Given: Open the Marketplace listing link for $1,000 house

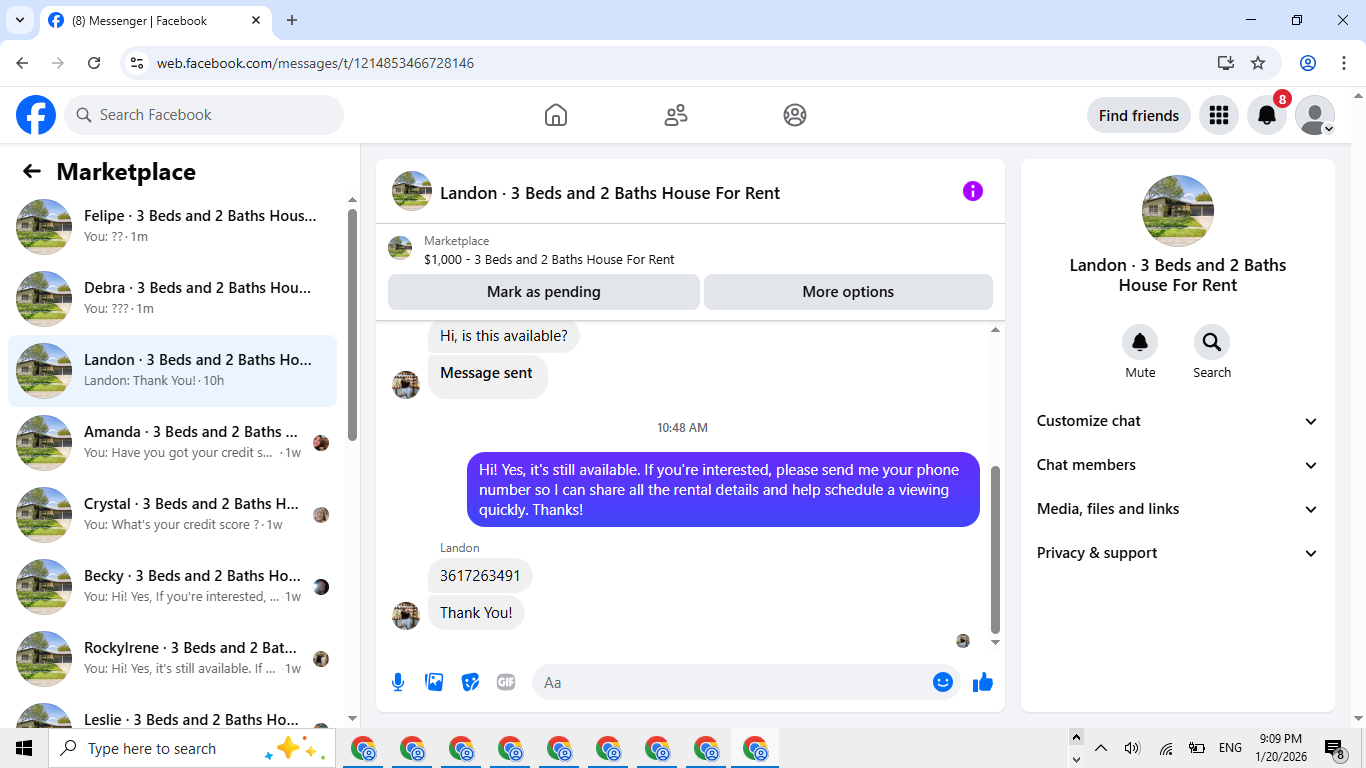Looking at the screenshot, I should [549, 259].
